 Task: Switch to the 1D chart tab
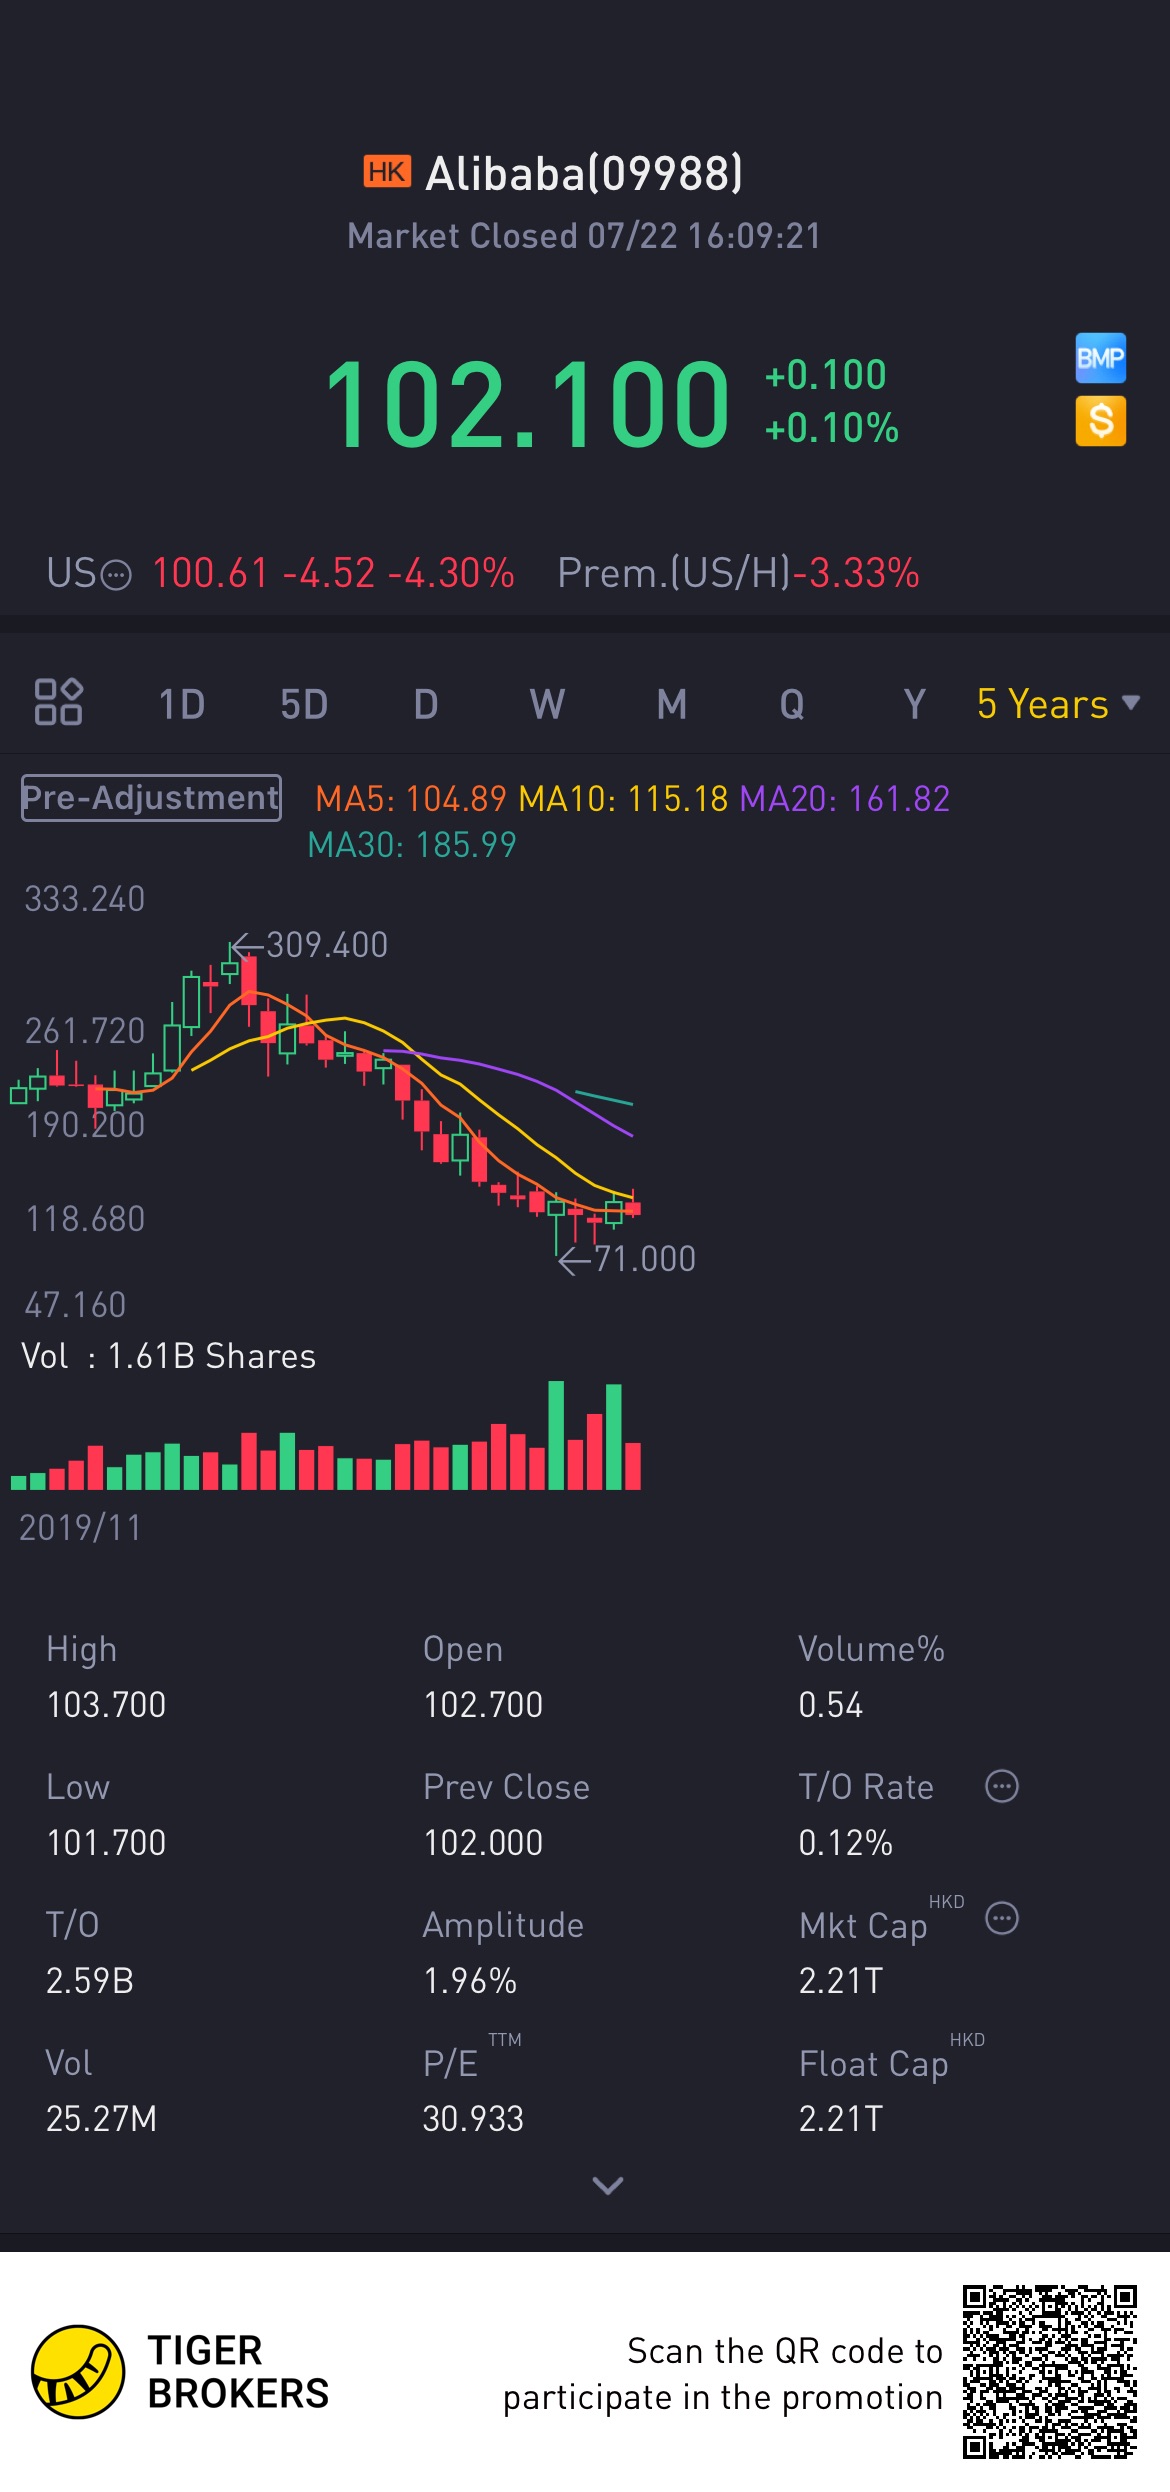coord(182,704)
